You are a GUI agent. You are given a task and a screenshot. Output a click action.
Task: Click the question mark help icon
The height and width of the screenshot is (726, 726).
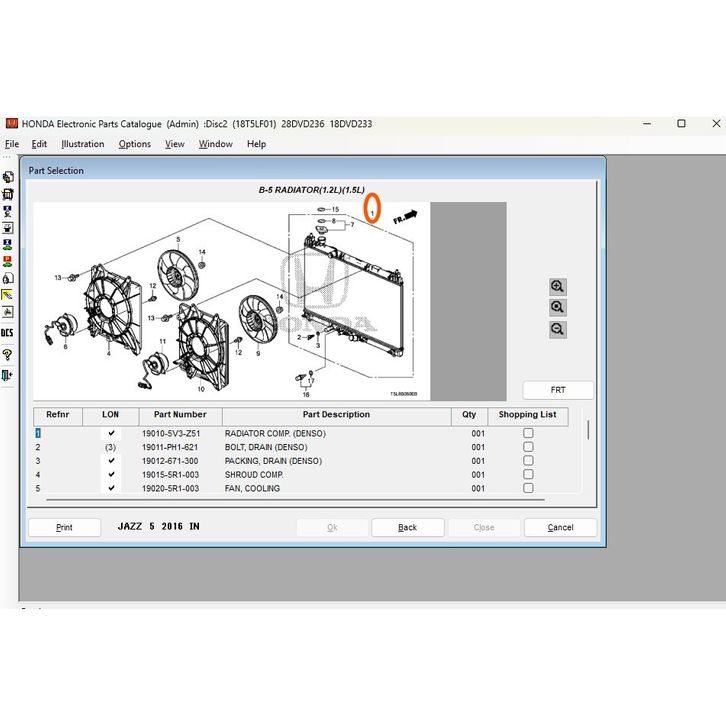(x=7, y=354)
